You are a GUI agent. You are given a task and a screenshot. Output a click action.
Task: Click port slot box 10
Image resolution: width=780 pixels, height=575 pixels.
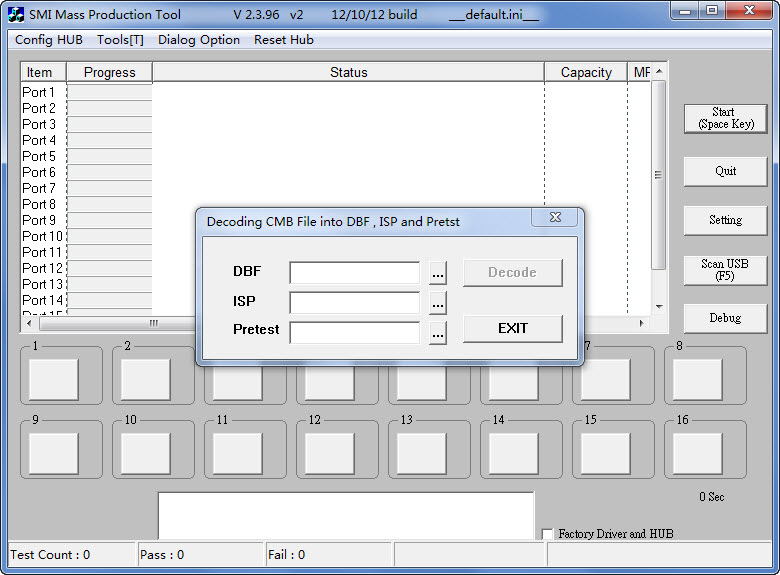coord(146,453)
